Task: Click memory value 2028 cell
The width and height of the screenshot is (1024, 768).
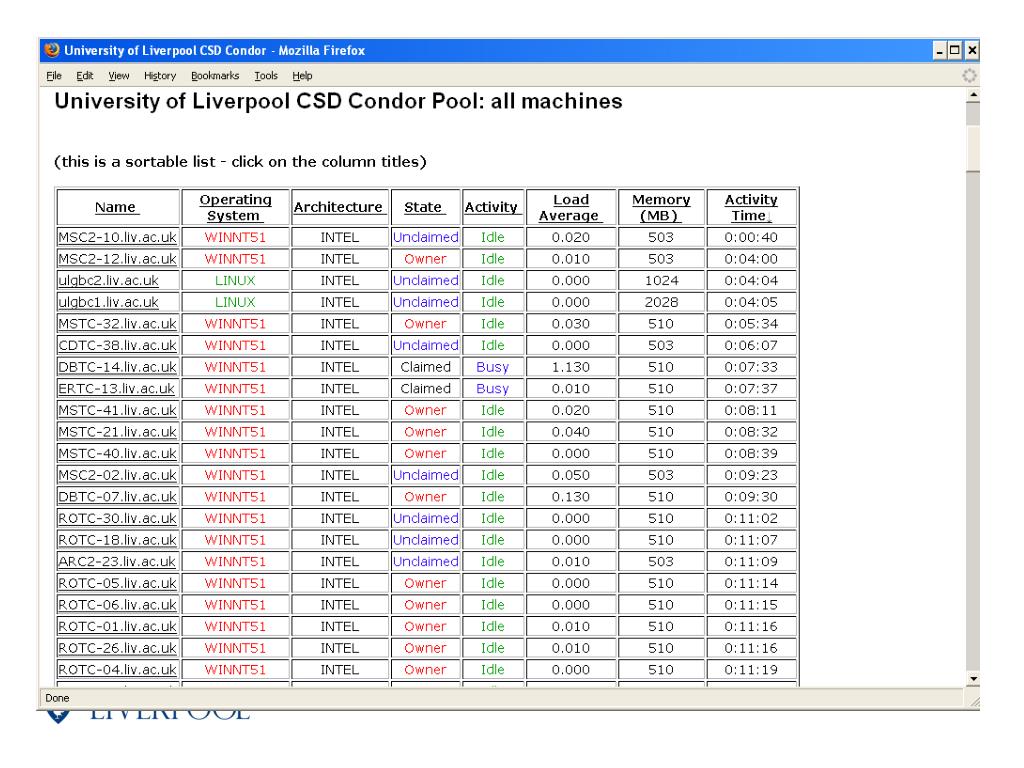Action: click(661, 302)
